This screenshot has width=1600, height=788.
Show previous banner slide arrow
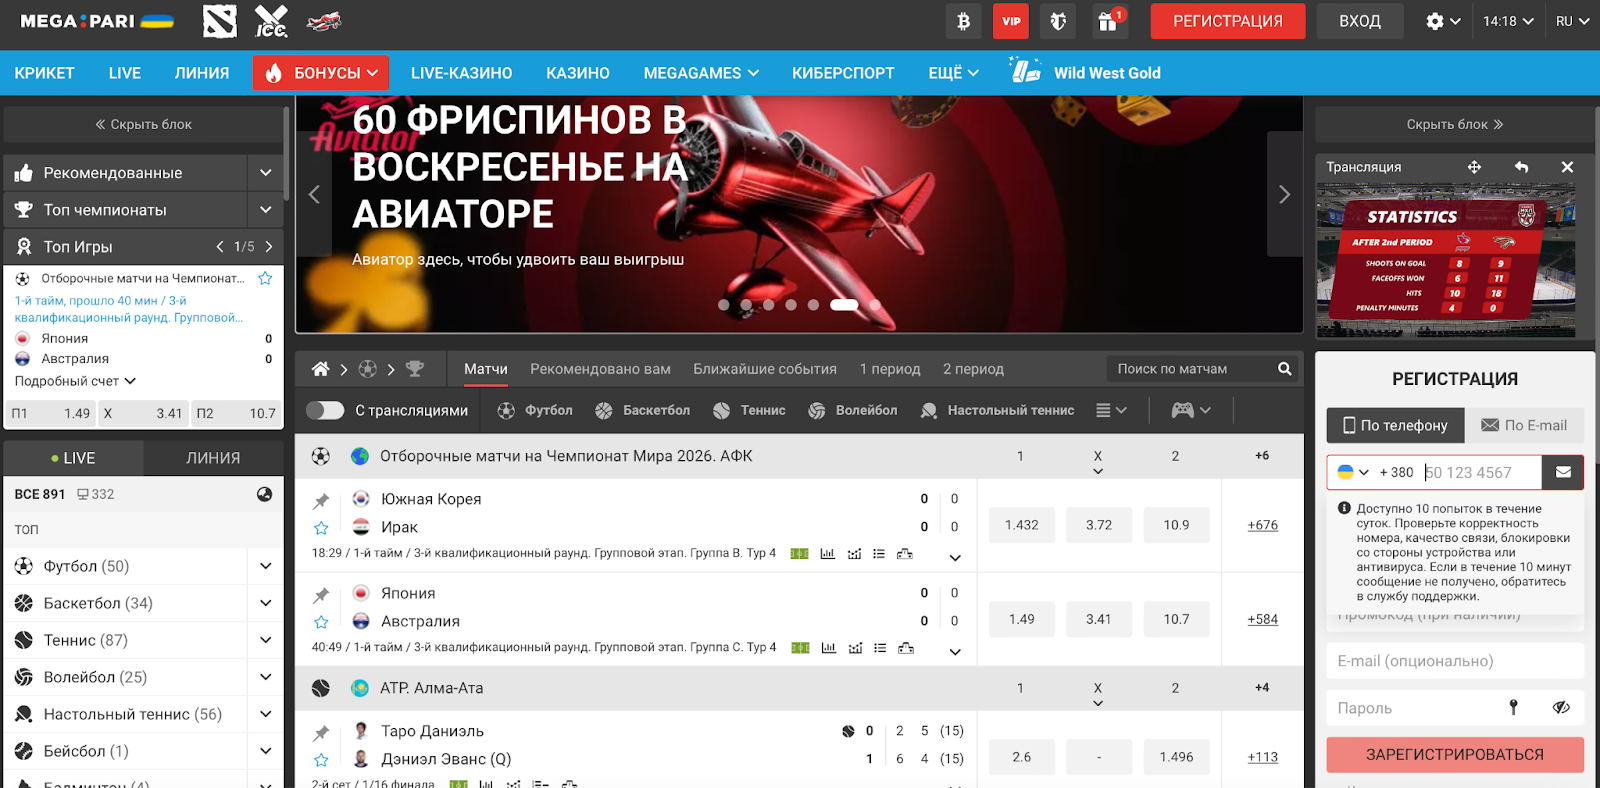tap(314, 194)
